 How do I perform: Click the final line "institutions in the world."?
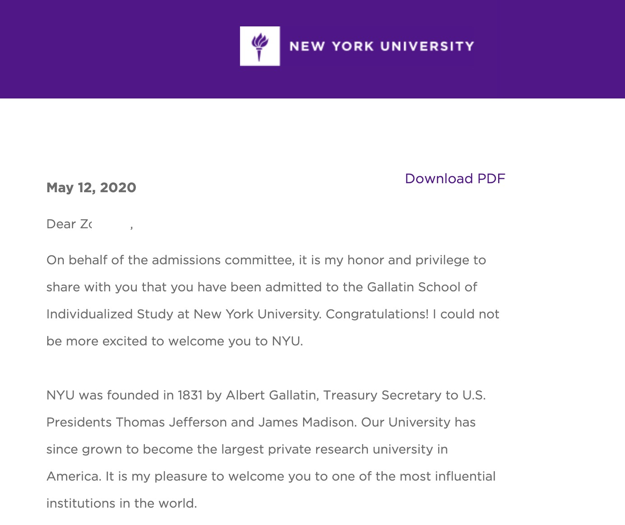tap(121, 503)
